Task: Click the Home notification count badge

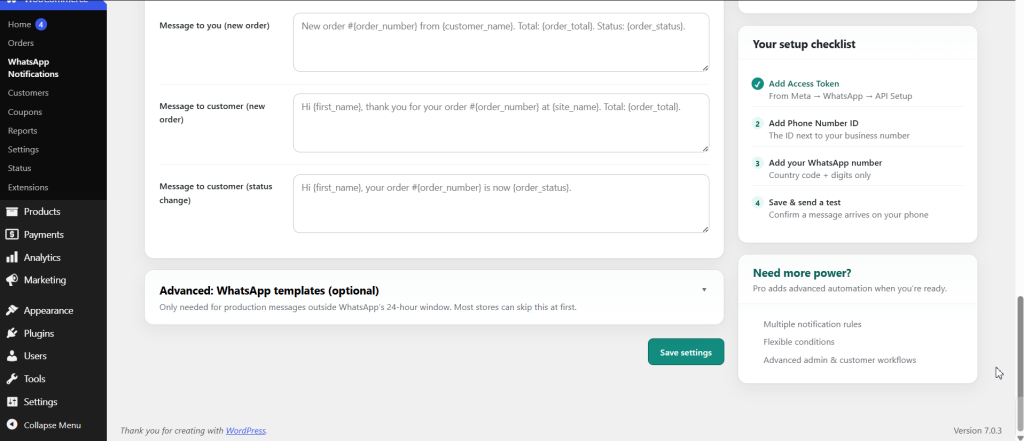Action: pos(41,24)
